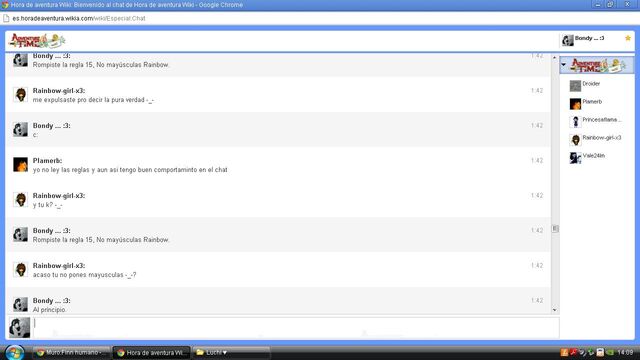Open the Windows Start button

click(x=14, y=353)
